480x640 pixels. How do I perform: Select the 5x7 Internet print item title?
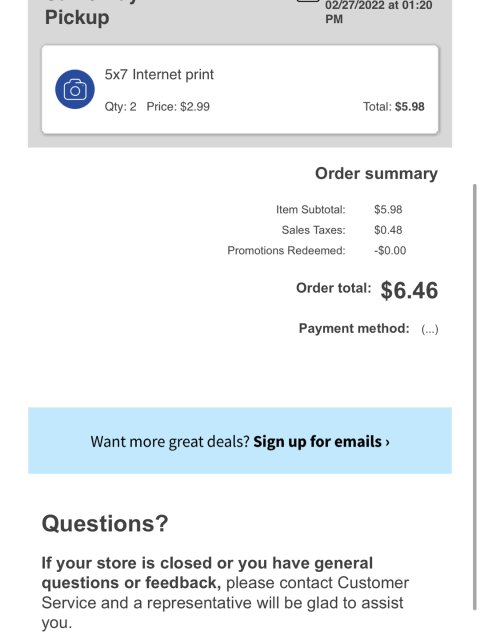159,74
